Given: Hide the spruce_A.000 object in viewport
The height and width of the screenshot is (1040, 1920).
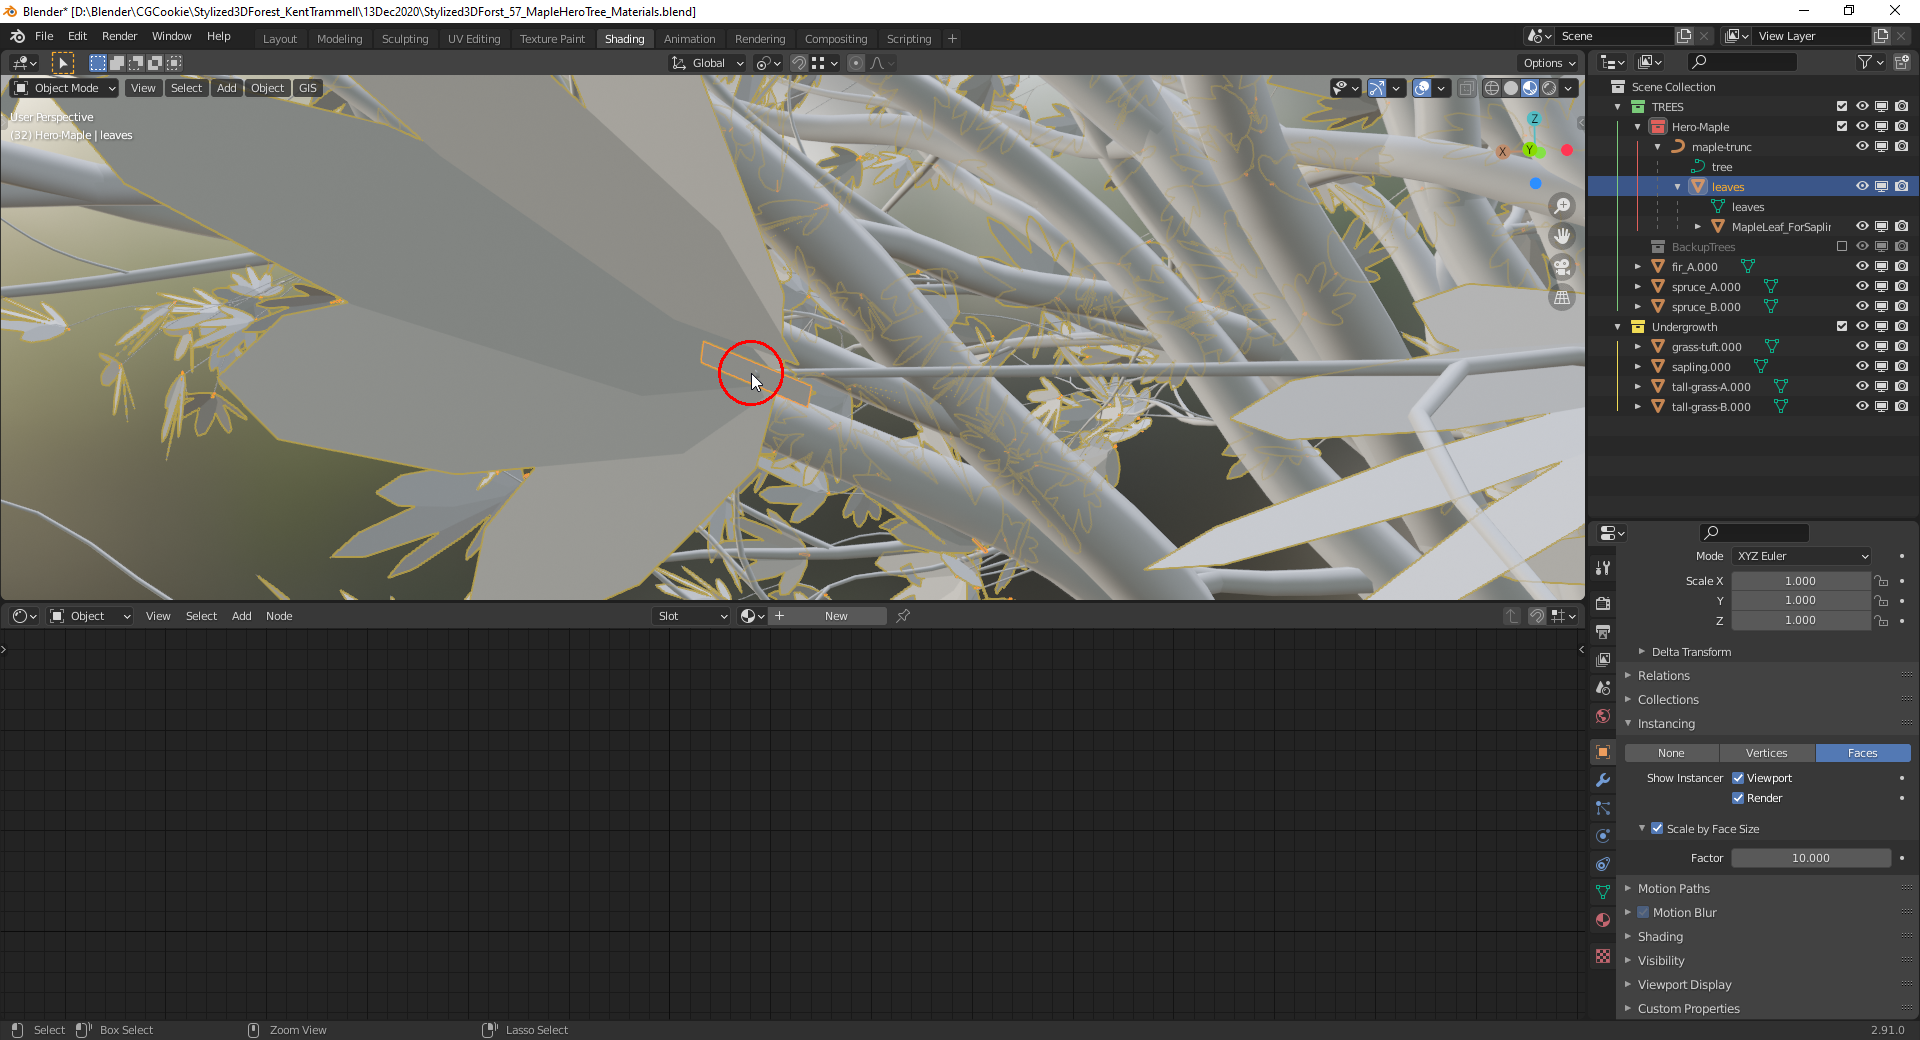Looking at the screenshot, I should coord(1862,286).
